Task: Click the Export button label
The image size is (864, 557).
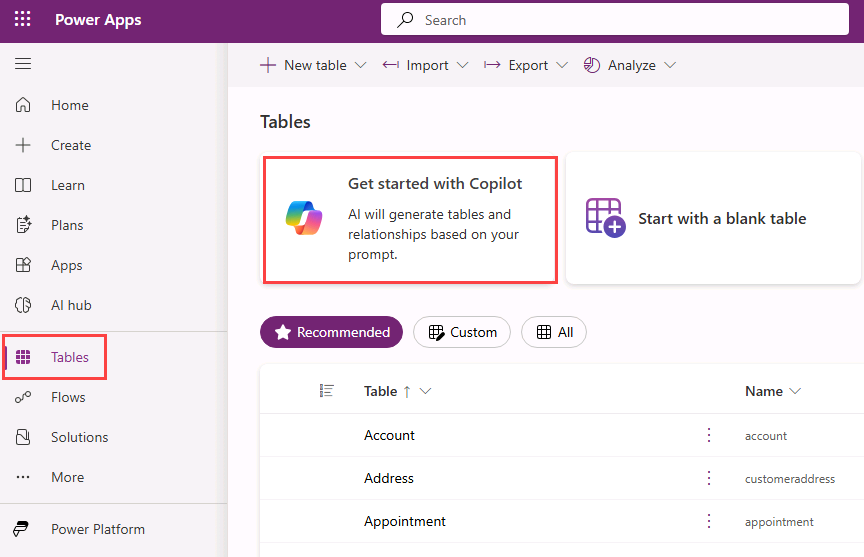Action: [x=528, y=66]
